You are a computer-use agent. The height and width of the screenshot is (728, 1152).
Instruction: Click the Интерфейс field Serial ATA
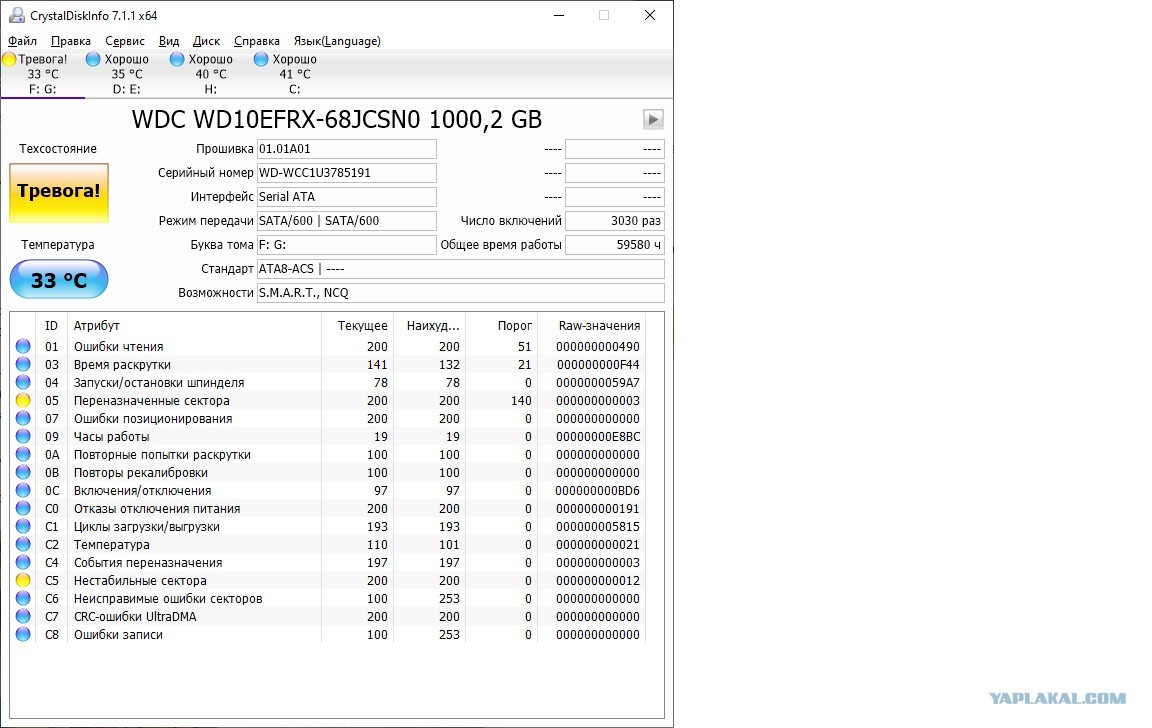click(347, 197)
